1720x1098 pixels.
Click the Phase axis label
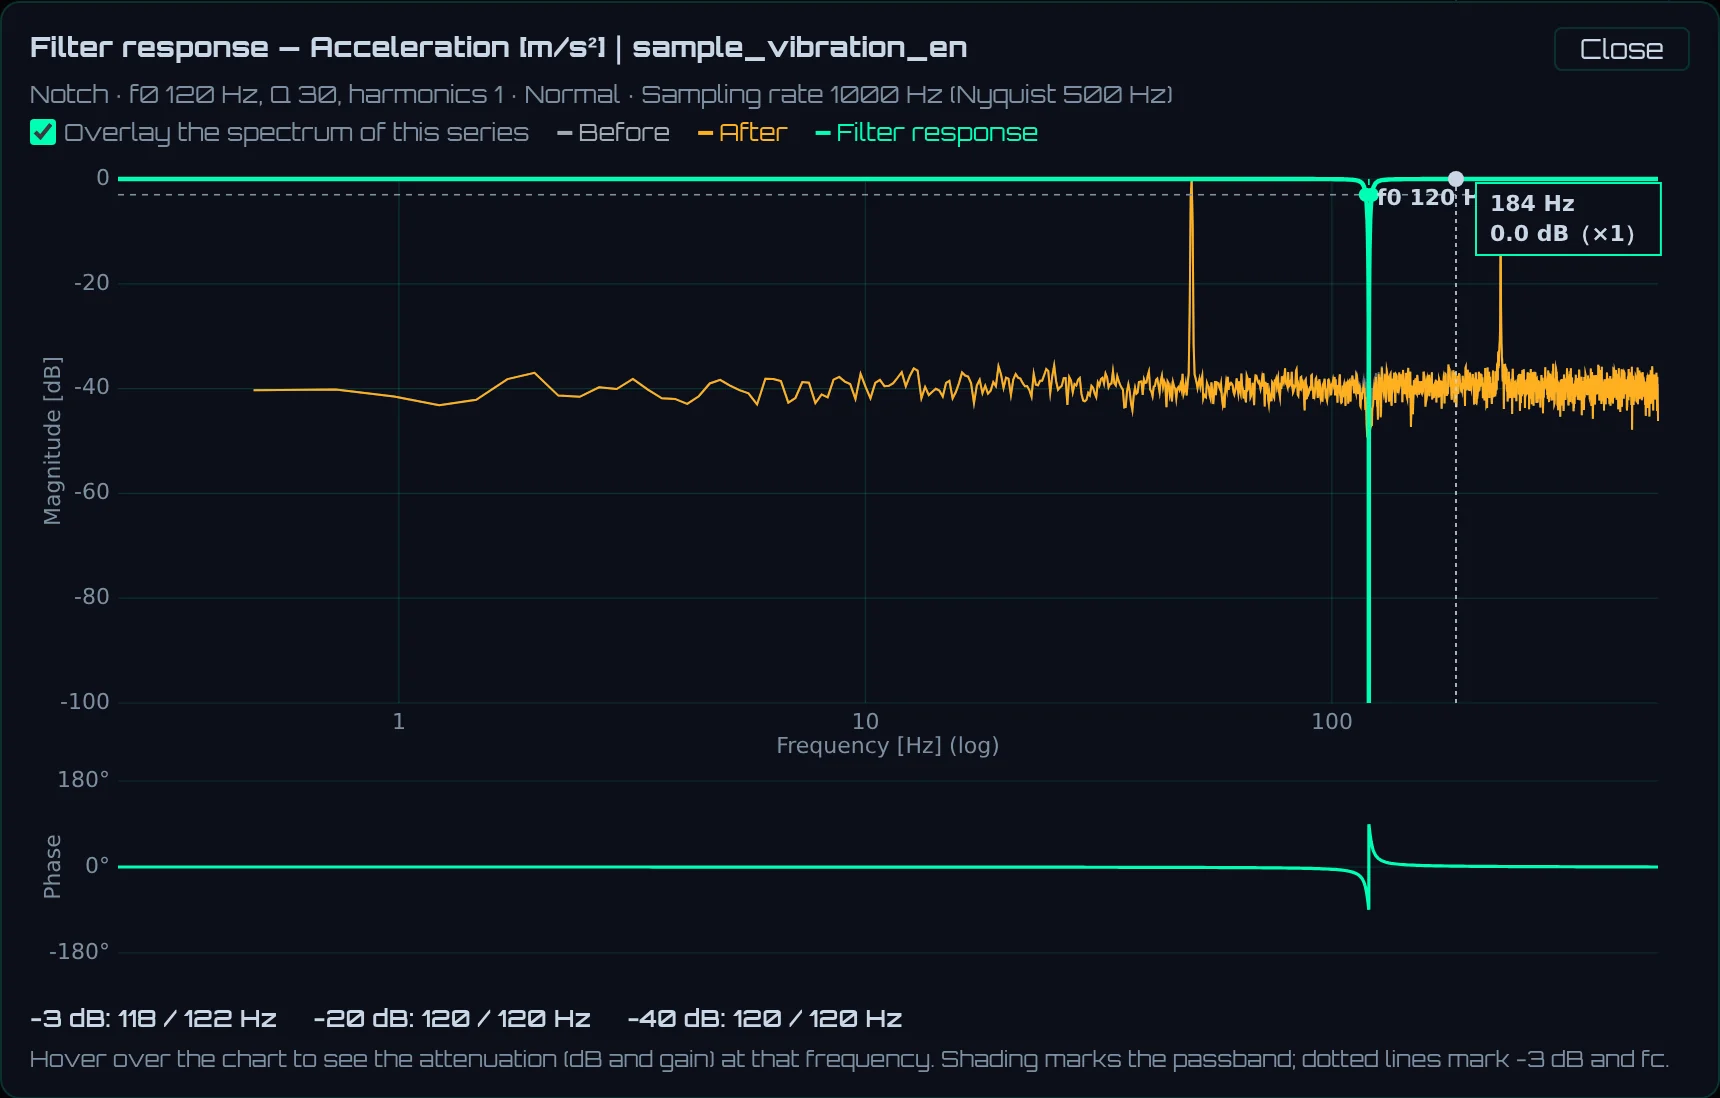52,866
